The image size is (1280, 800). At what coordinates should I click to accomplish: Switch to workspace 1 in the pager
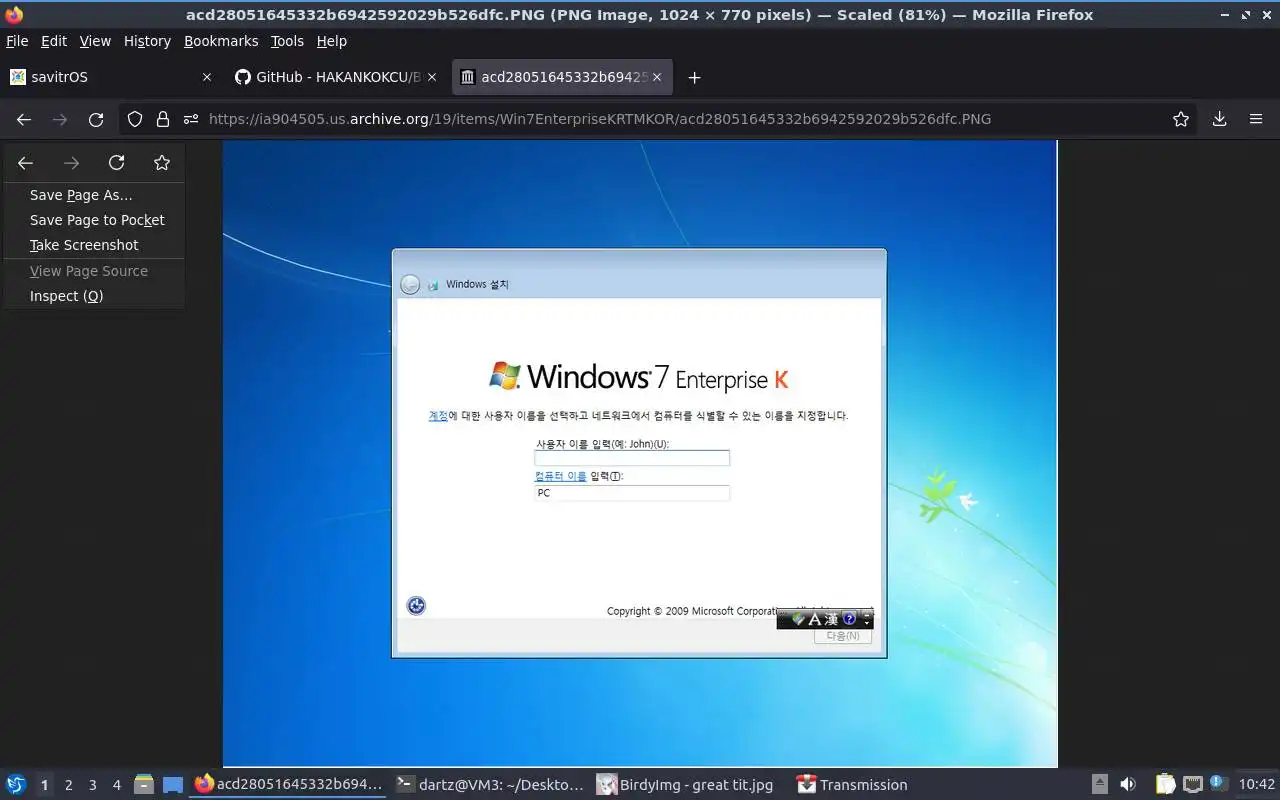coord(44,785)
